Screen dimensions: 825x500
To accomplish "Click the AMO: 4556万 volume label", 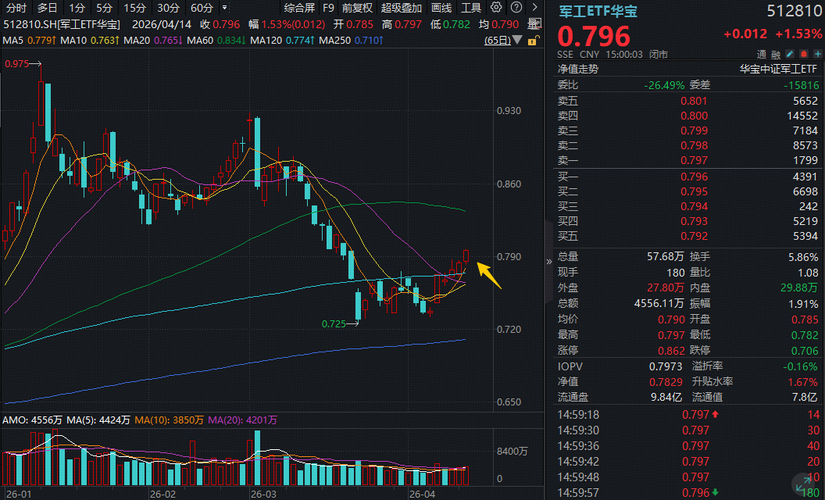I will [x=32, y=420].
